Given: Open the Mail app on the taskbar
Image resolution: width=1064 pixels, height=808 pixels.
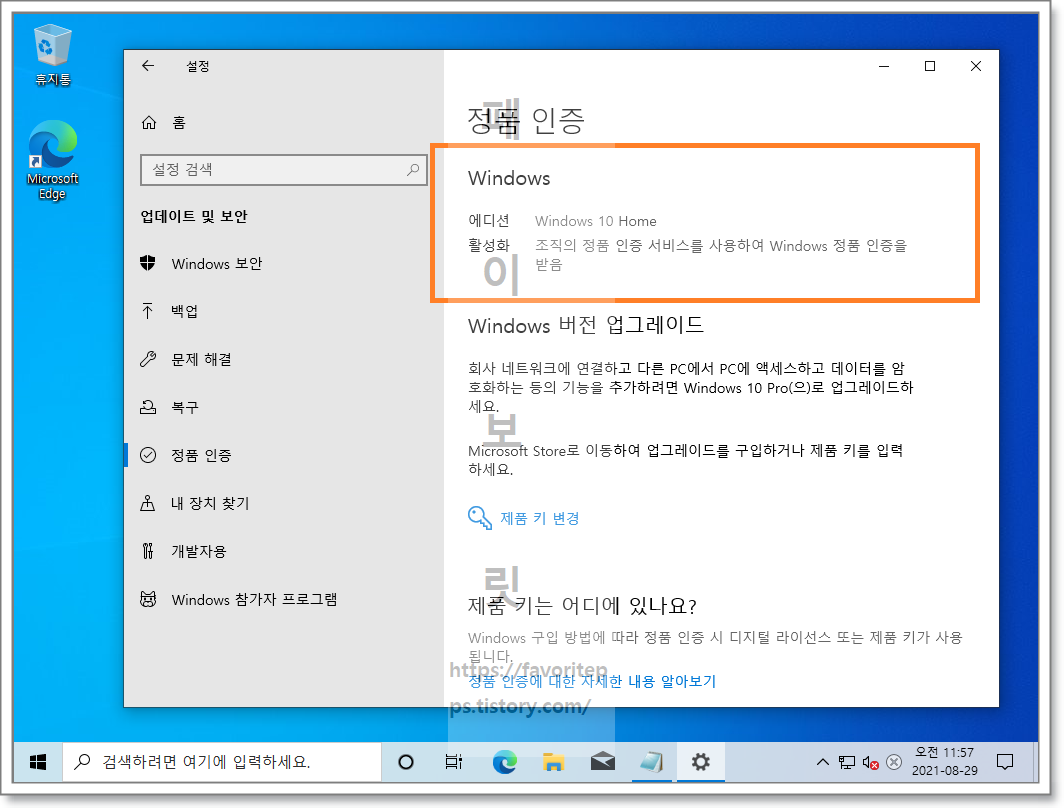Looking at the screenshot, I should pos(603,762).
